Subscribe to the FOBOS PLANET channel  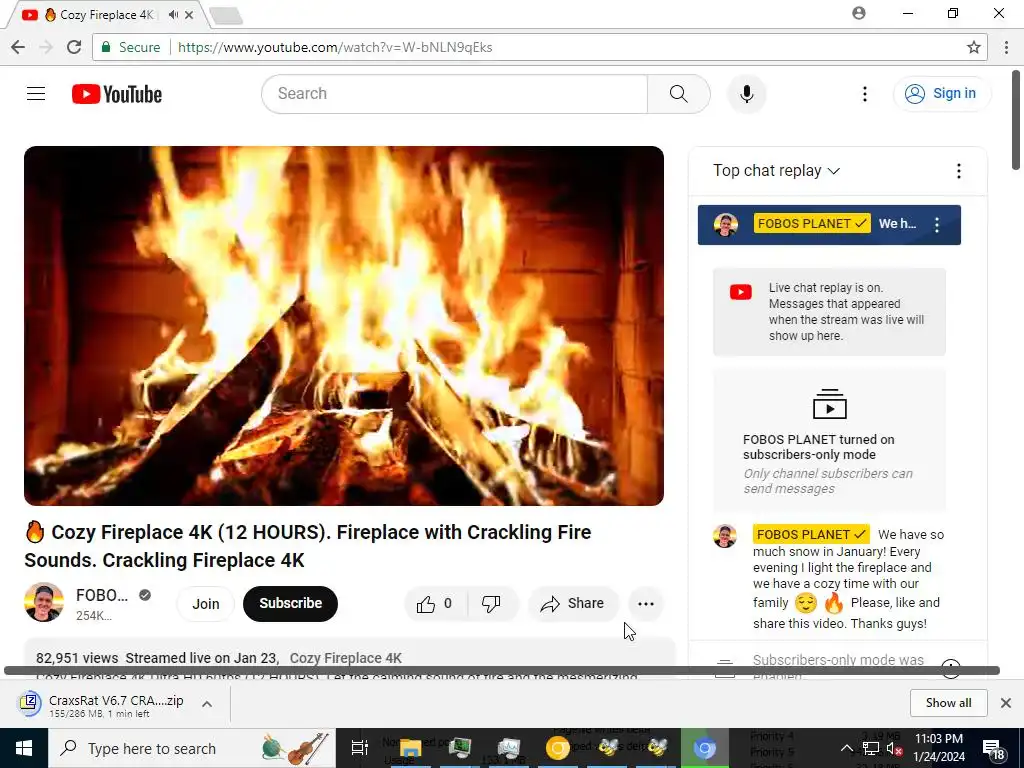pyautogui.click(x=290, y=603)
